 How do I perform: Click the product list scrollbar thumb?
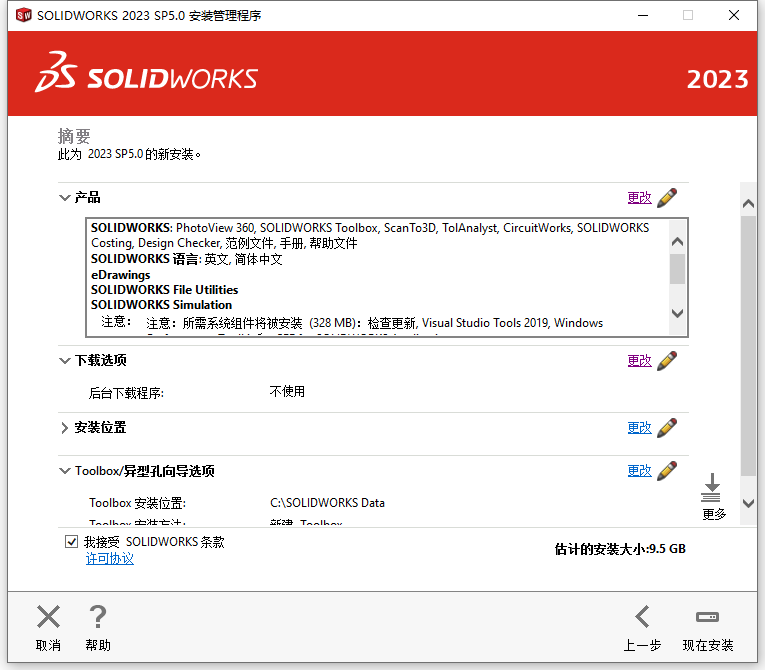(677, 269)
